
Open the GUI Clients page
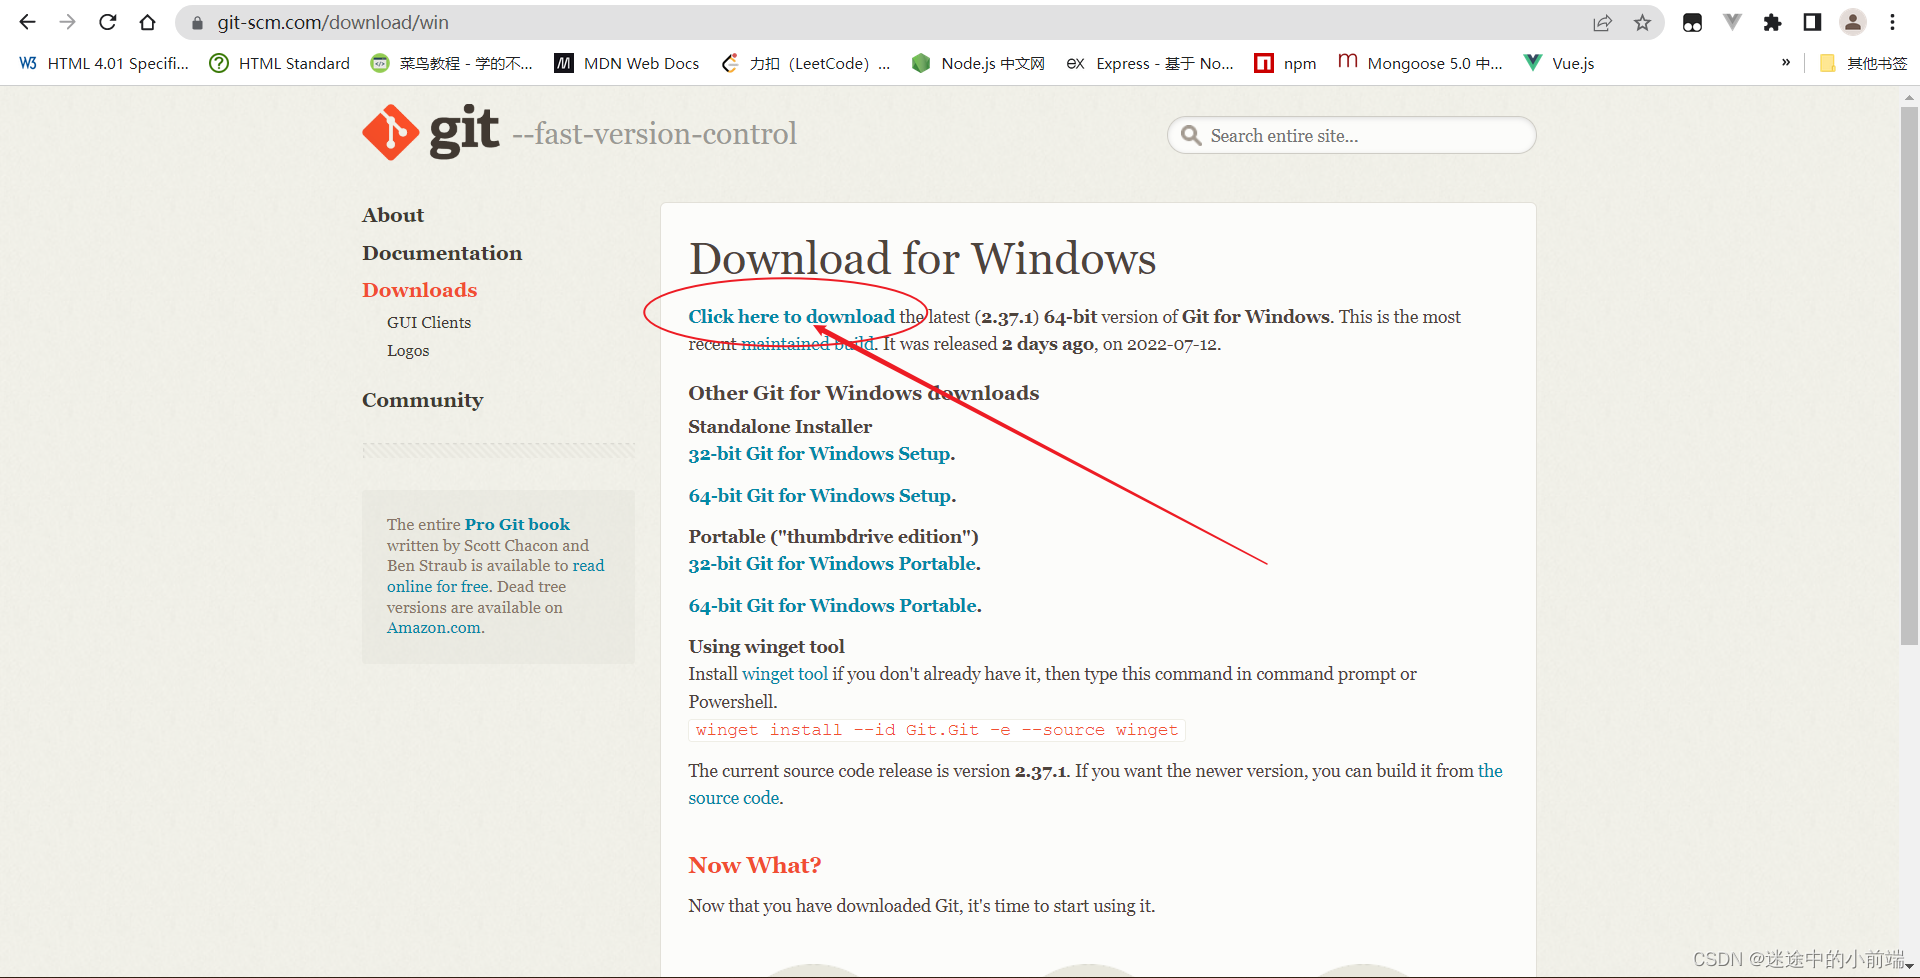429,322
